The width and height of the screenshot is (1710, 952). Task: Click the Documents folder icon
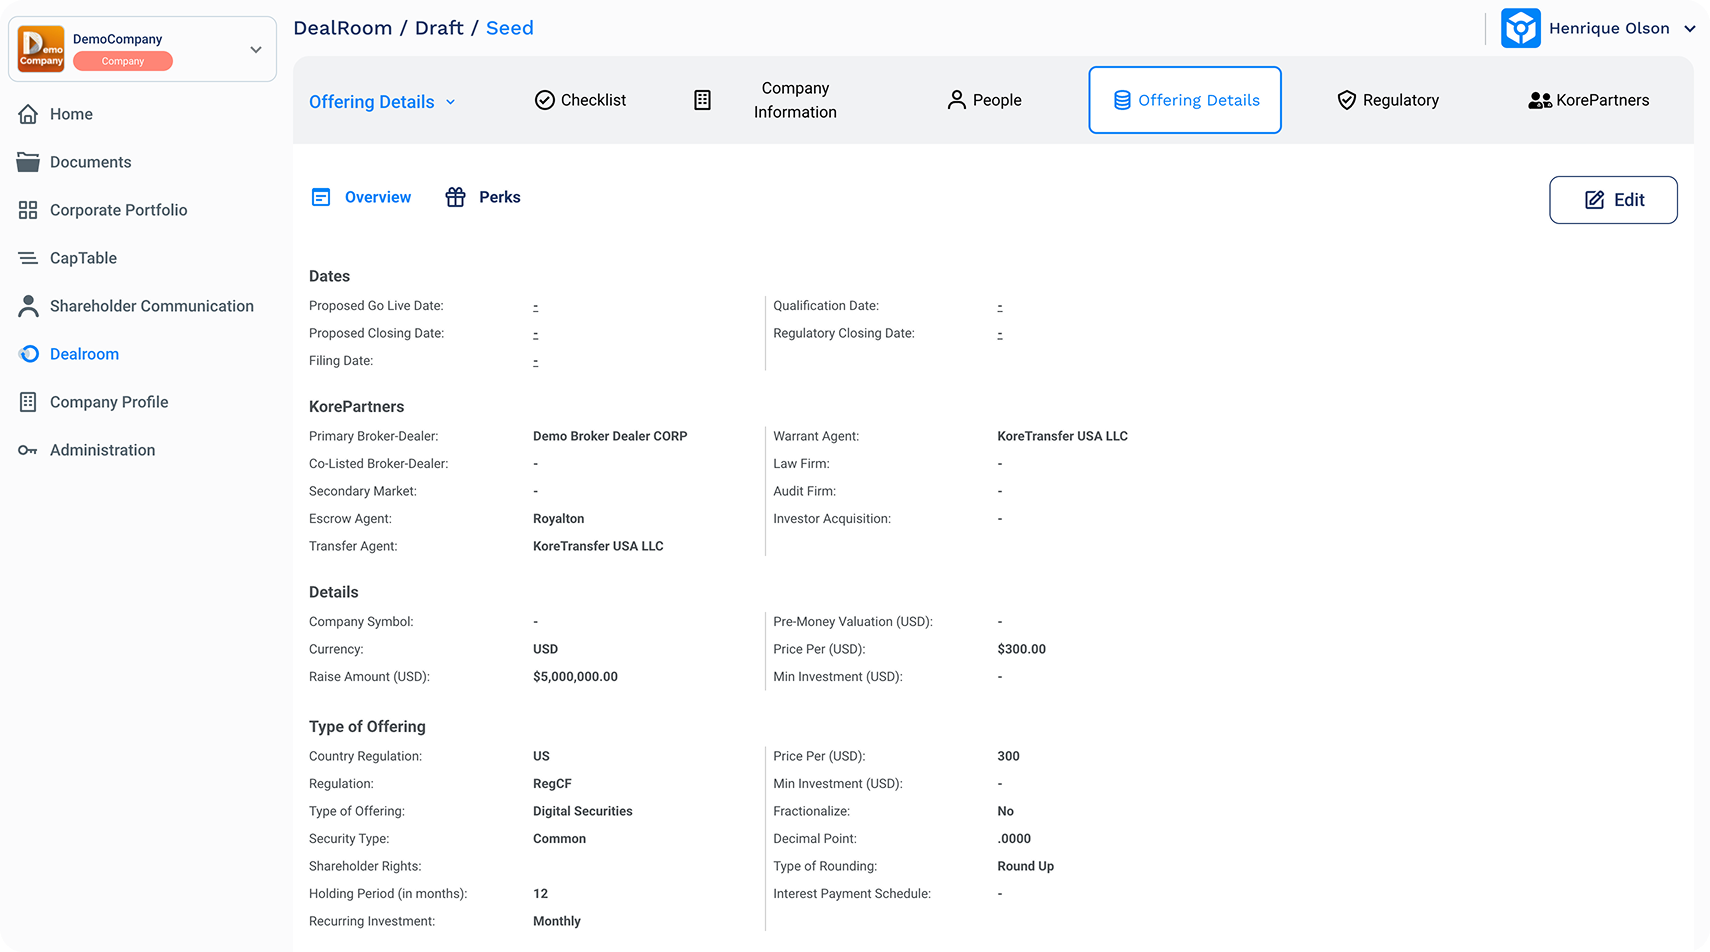point(28,162)
